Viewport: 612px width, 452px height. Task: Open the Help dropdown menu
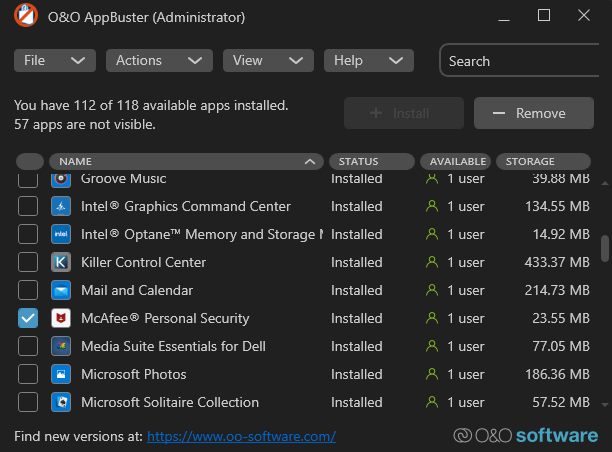click(369, 61)
